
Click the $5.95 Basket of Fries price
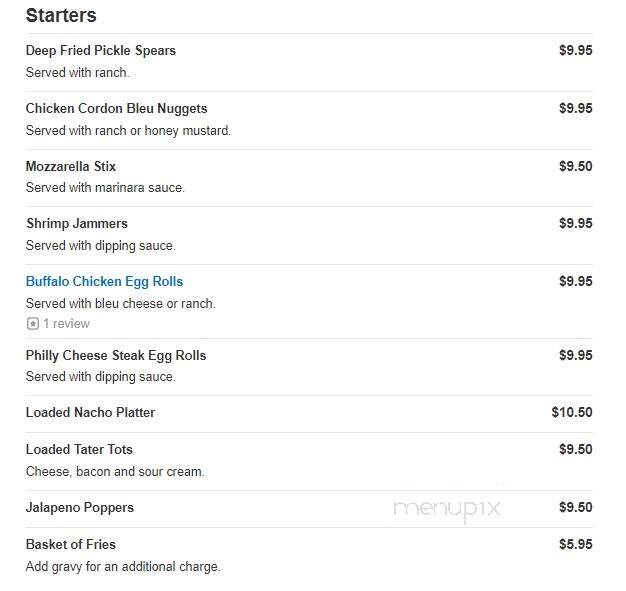(x=575, y=545)
